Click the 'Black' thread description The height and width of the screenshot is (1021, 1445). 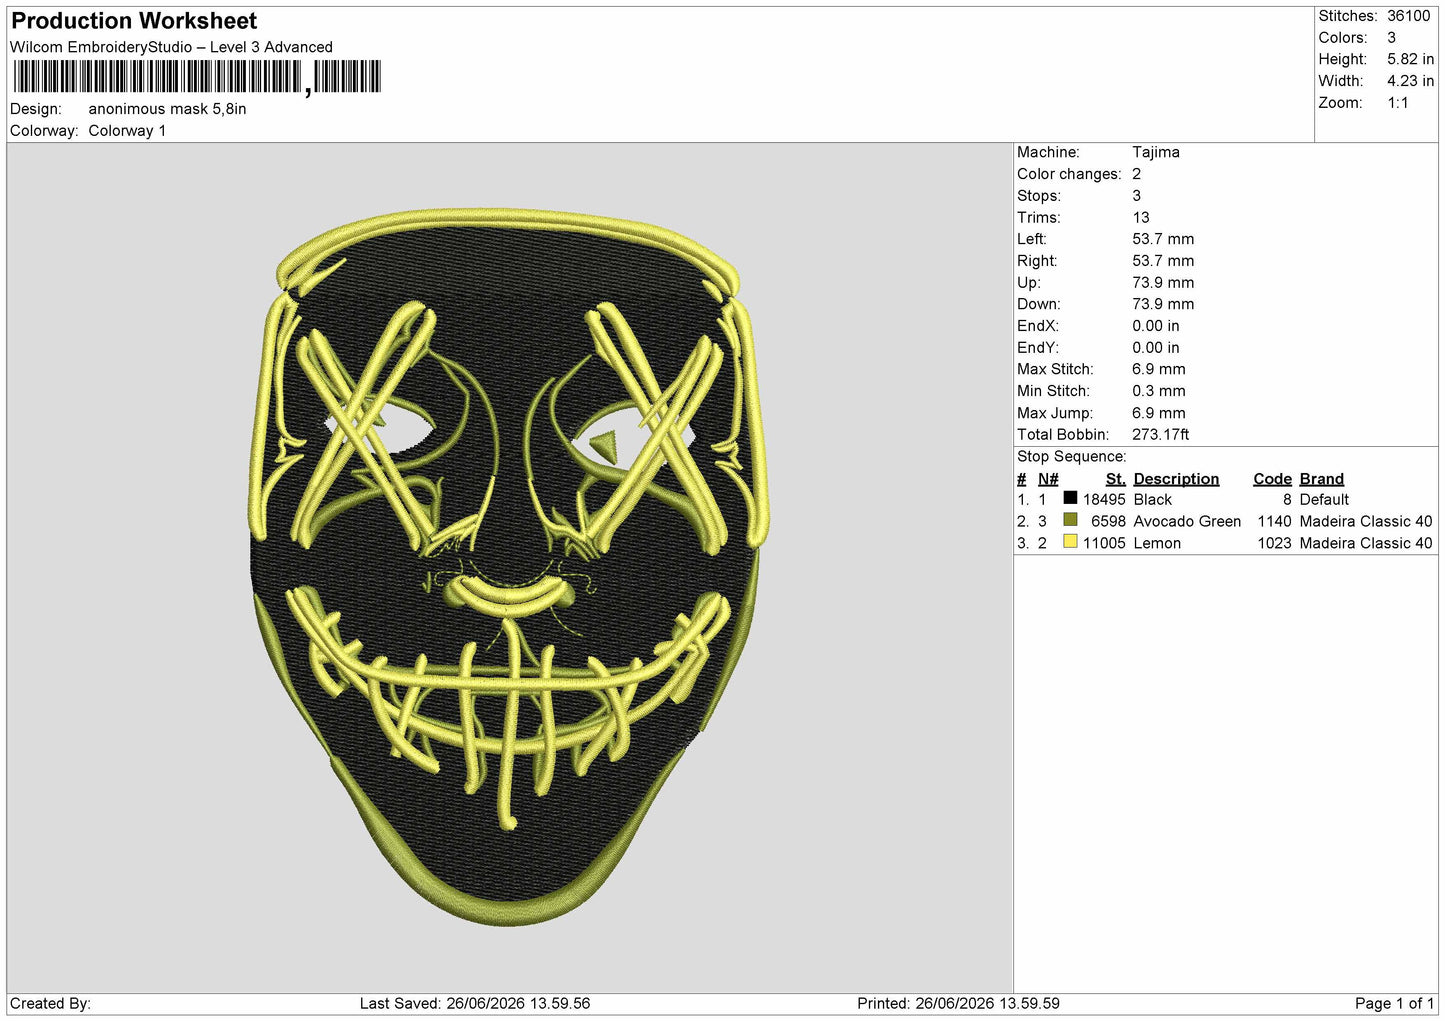click(1153, 499)
